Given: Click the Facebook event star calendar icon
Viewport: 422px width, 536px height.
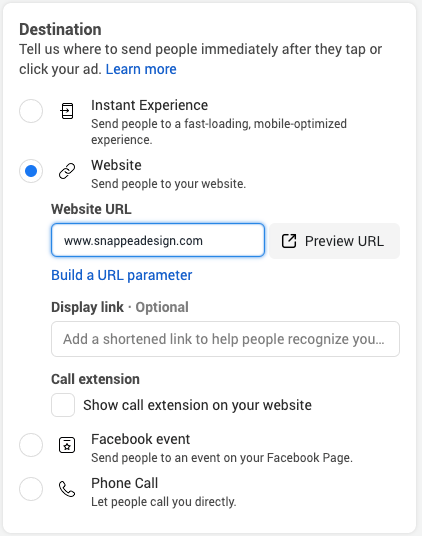Looking at the screenshot, I should (x=67, y=445).
